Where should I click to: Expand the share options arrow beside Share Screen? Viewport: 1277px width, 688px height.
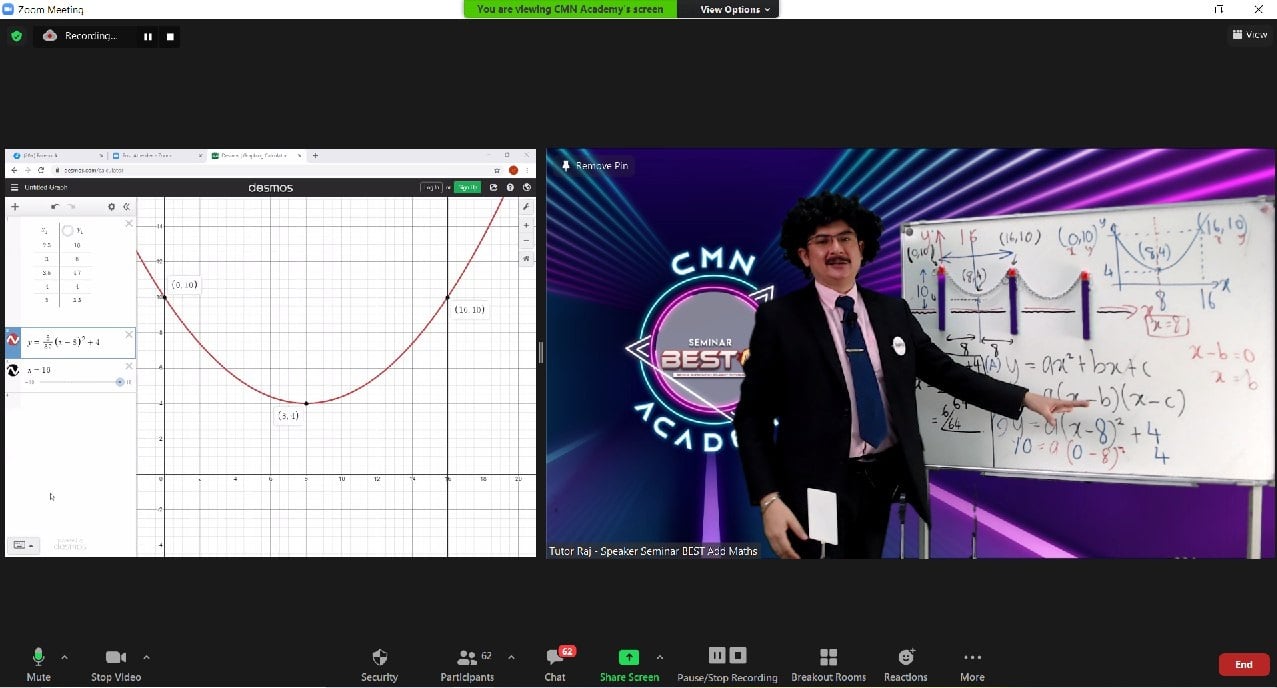659,657
